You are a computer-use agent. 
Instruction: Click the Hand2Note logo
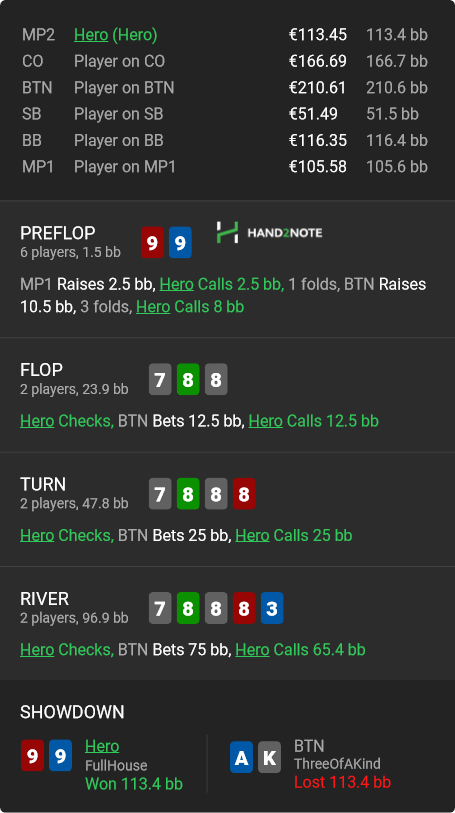tap(269, 232)
